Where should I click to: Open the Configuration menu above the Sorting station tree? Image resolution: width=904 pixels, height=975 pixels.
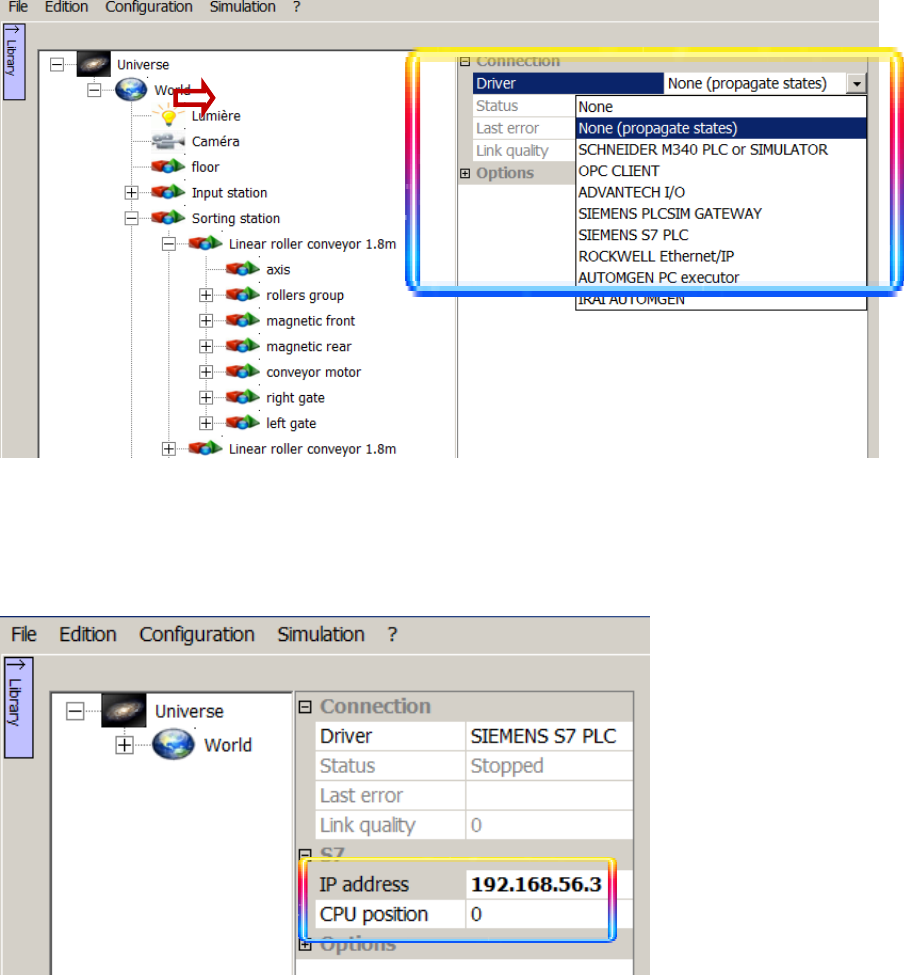coord(149,7)
